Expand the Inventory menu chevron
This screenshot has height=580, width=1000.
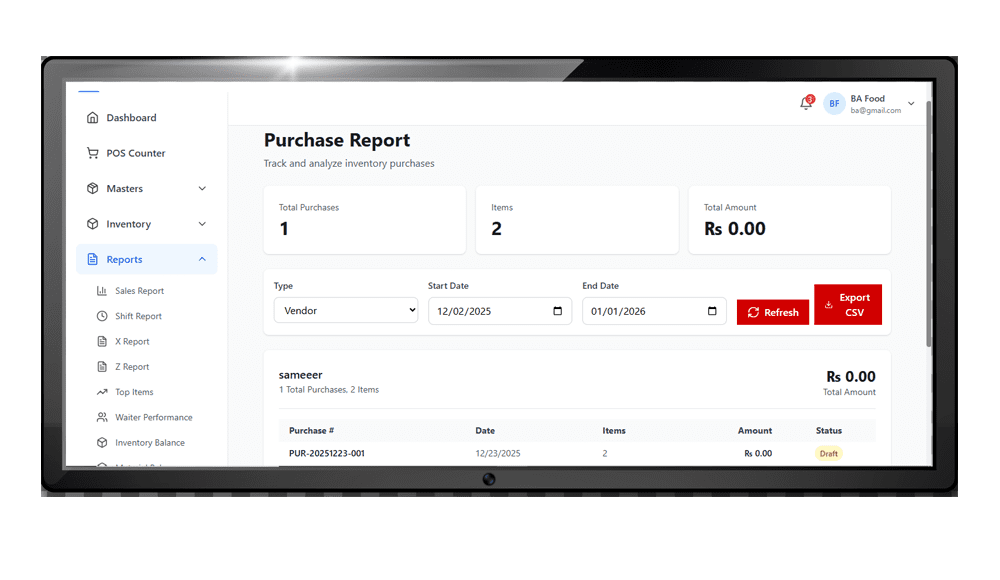(x=202, y=224)
